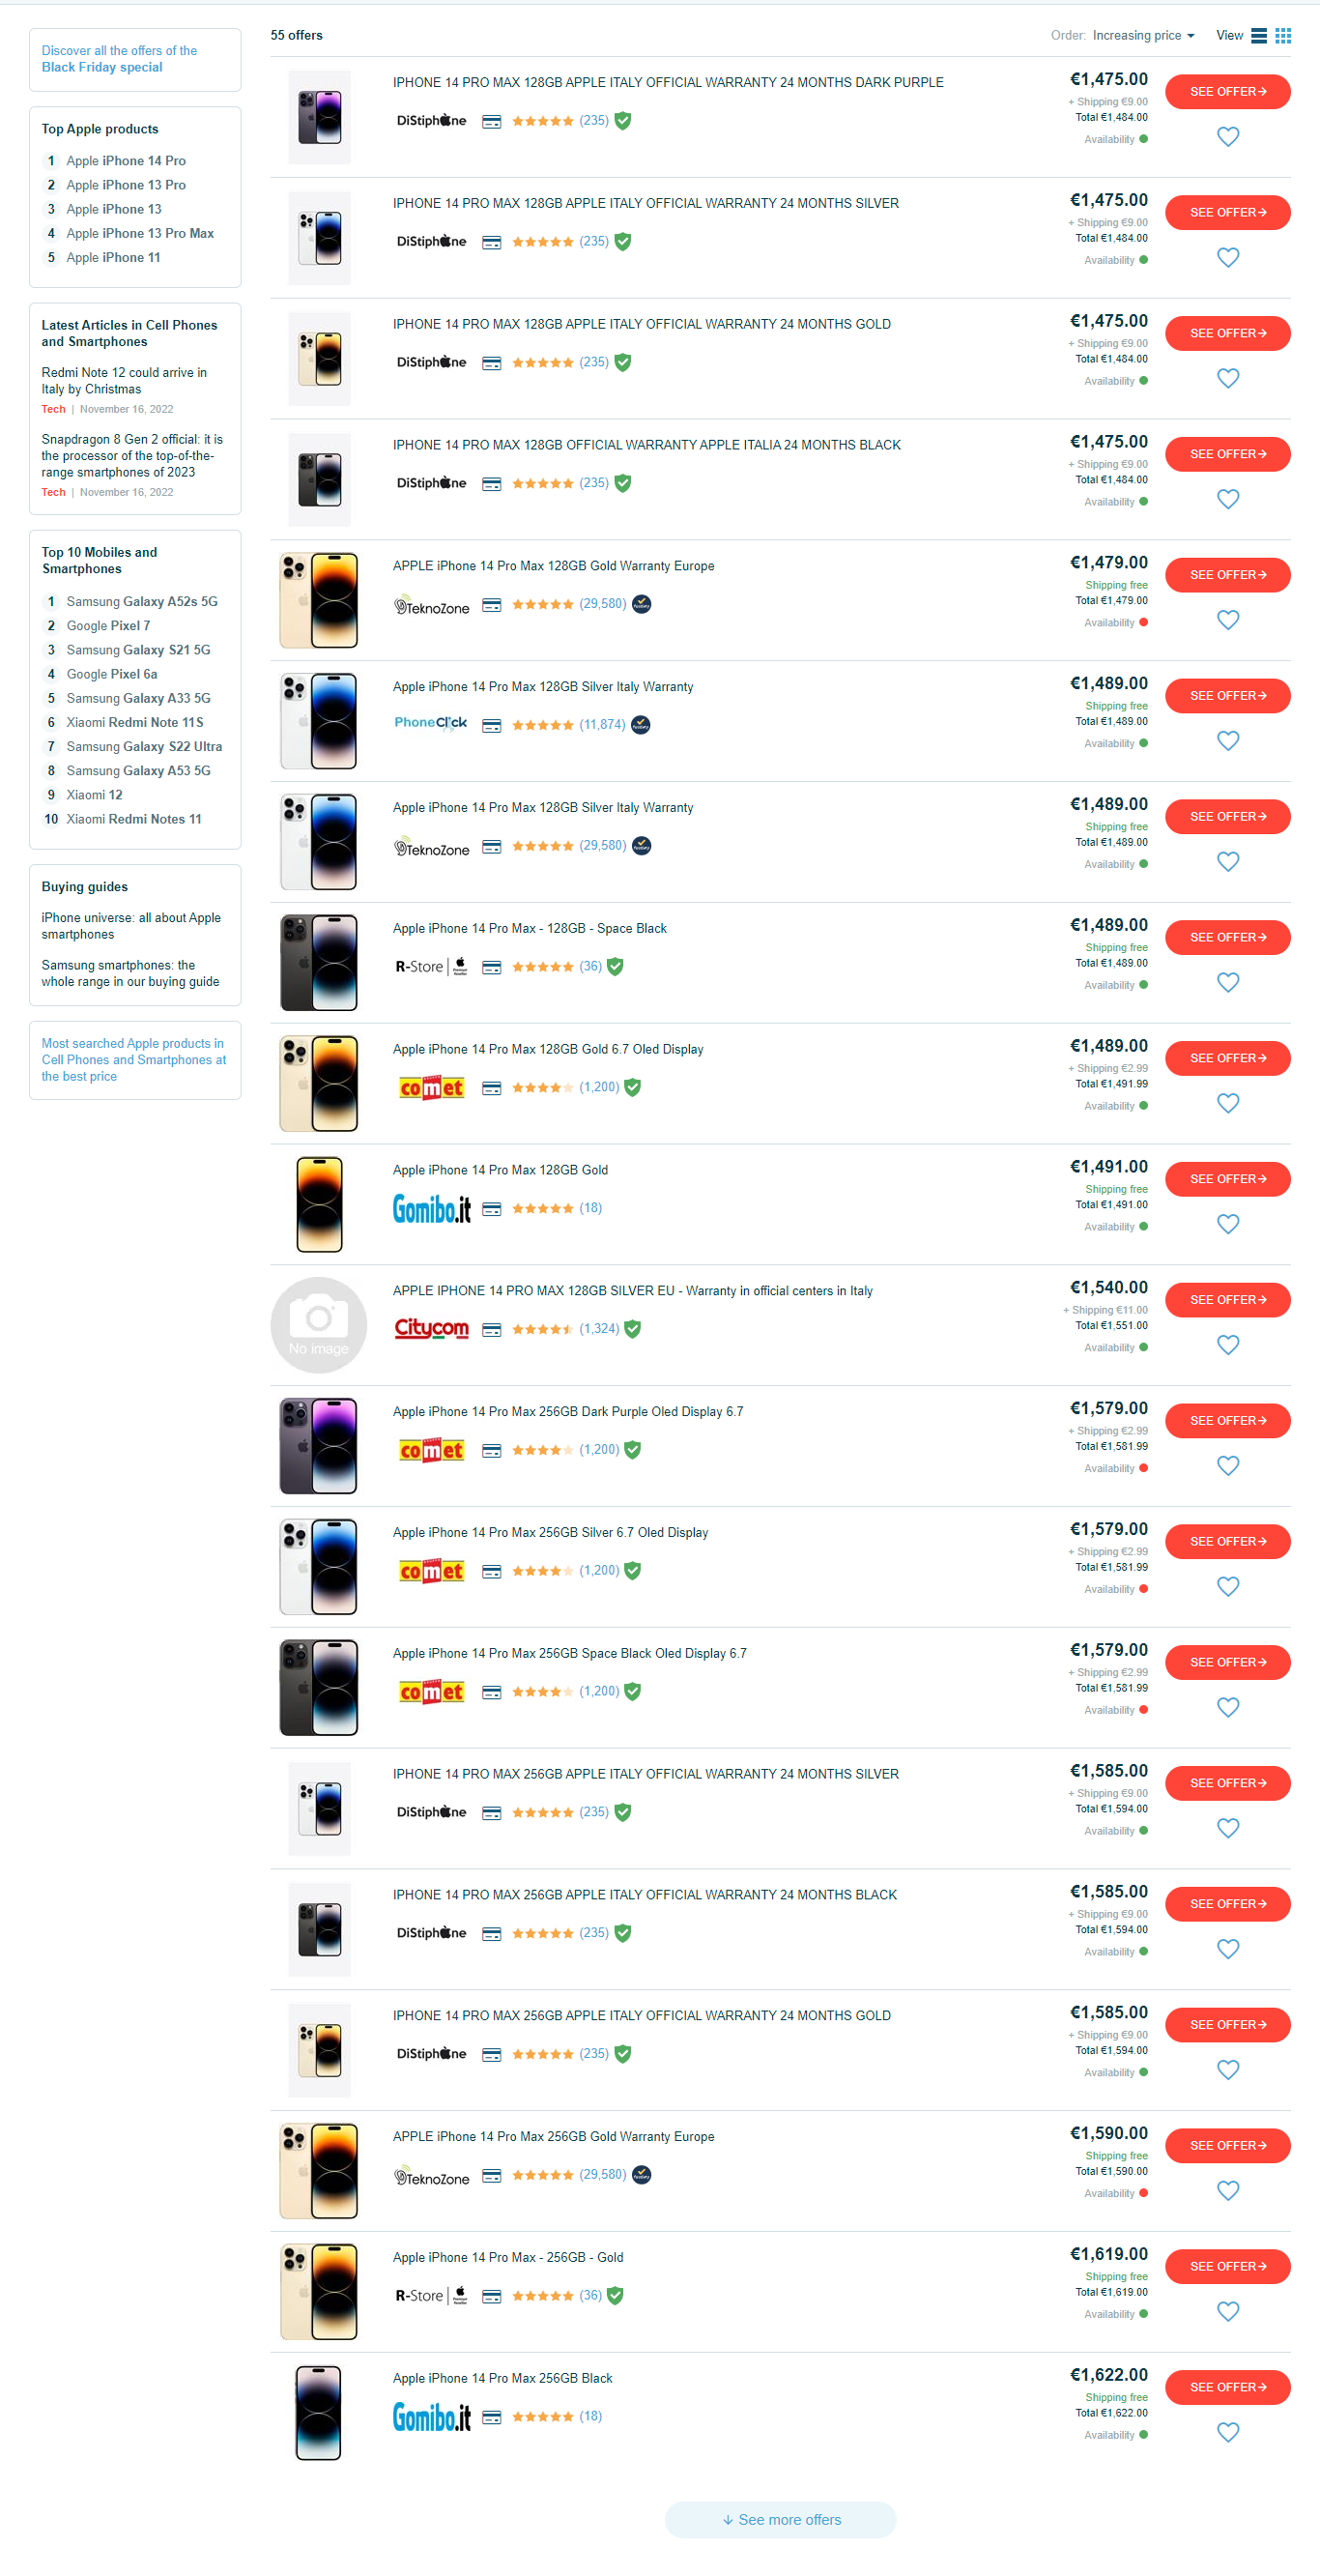Viewport: 1320px width, 2576px height.
Task: Click SEE OFFER for Gomibo.it 256GB Black
Action: pos(1227,2387)
